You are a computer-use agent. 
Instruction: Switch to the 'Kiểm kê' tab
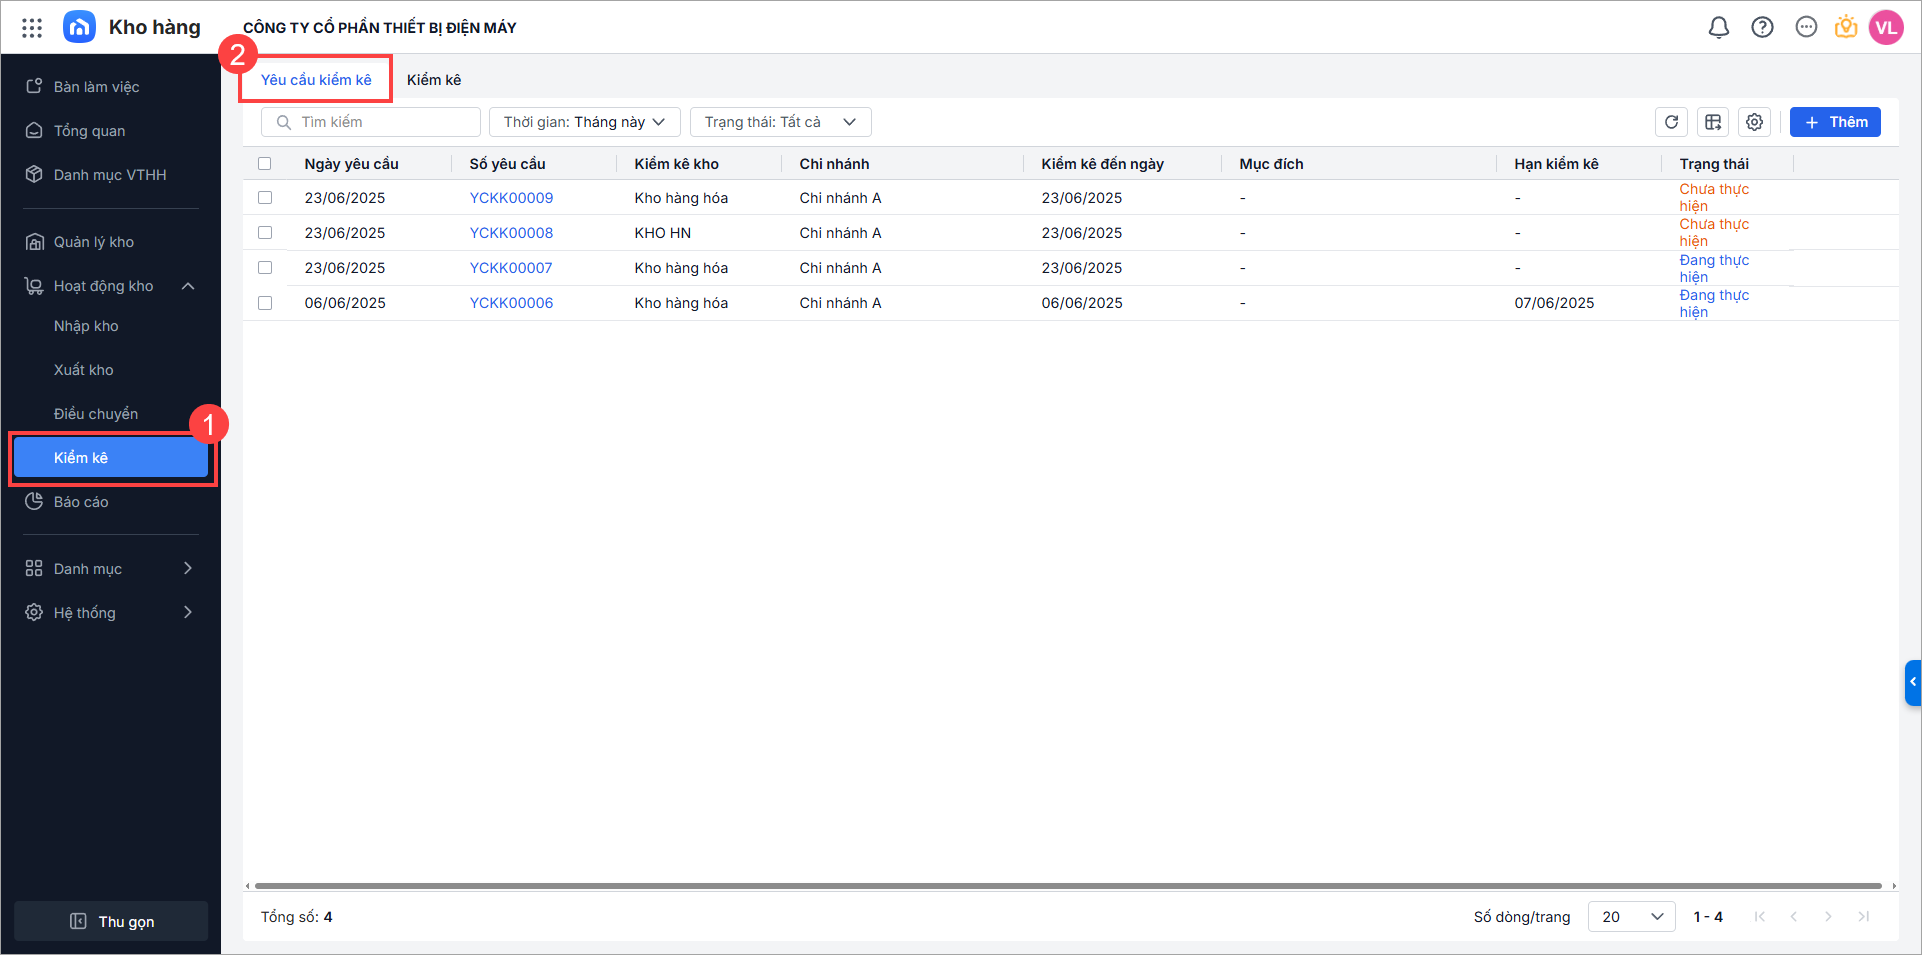coord(434,80)
